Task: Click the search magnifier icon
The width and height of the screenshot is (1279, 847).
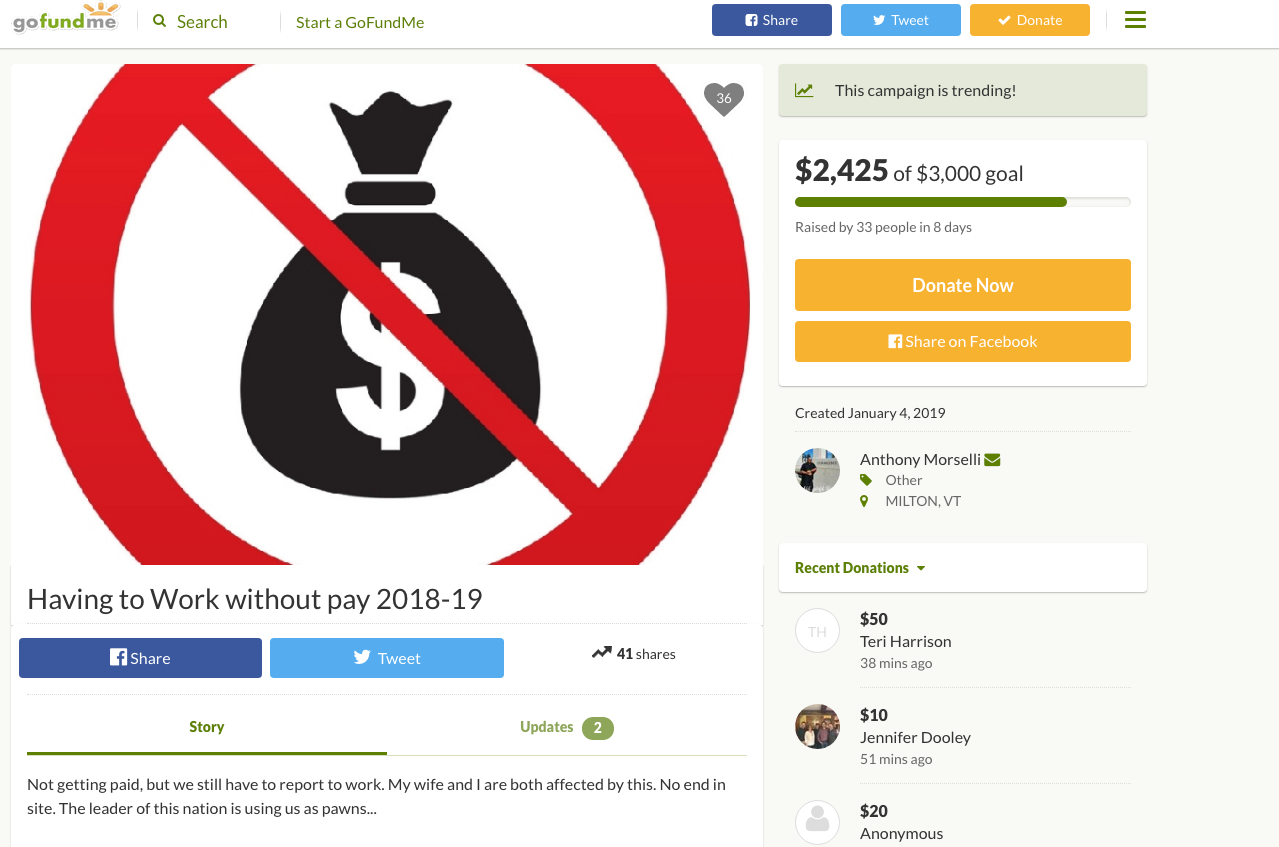Action: 160,21
